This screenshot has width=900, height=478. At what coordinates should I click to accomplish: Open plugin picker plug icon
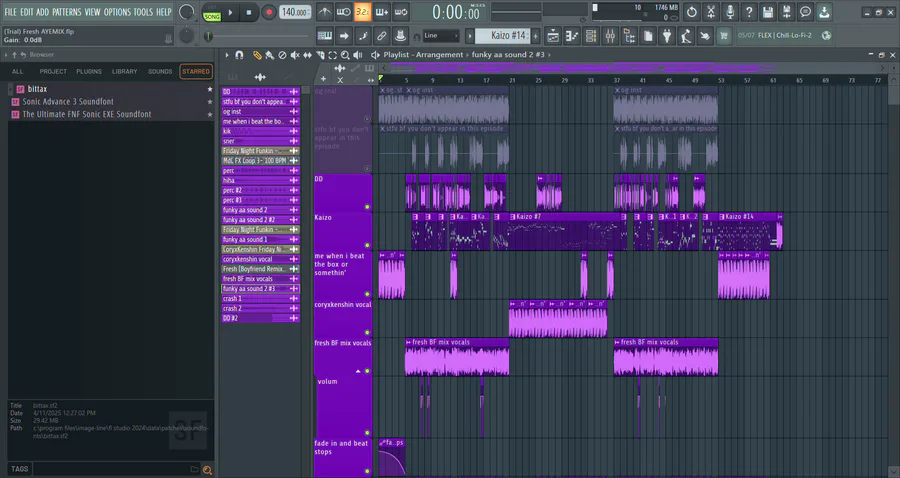pyautogui.click(x=666, y=36)
